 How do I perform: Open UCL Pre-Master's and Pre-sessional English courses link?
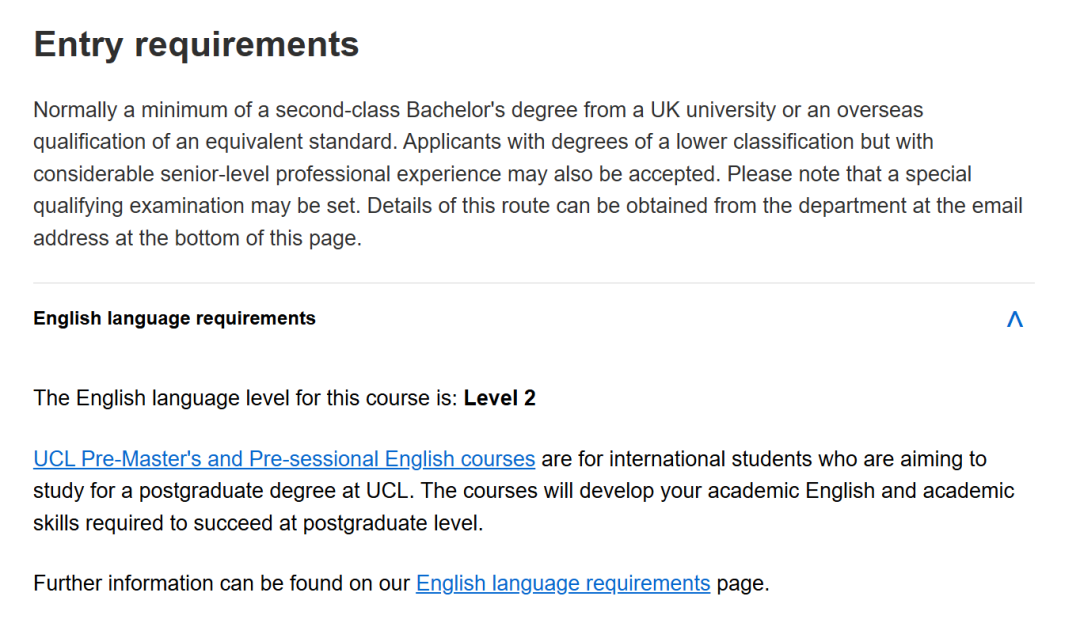coord(284,460)
